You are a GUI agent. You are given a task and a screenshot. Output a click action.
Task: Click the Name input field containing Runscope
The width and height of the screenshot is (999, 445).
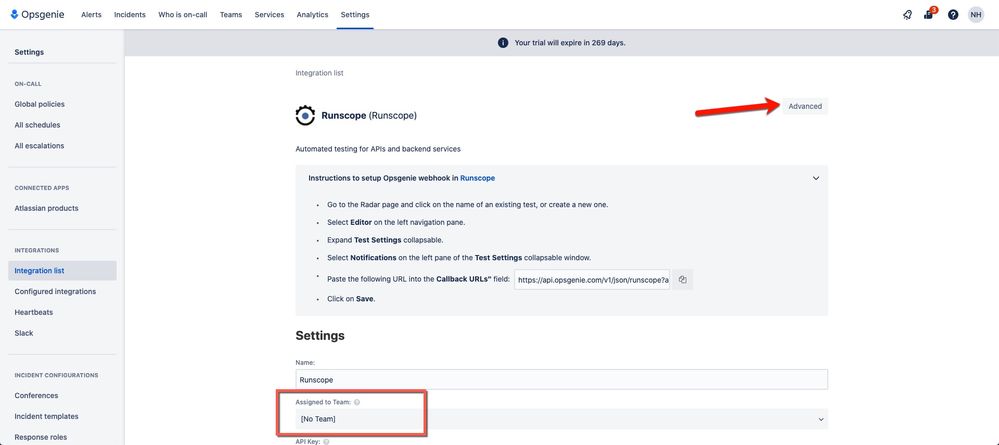[x=561, y=379]
